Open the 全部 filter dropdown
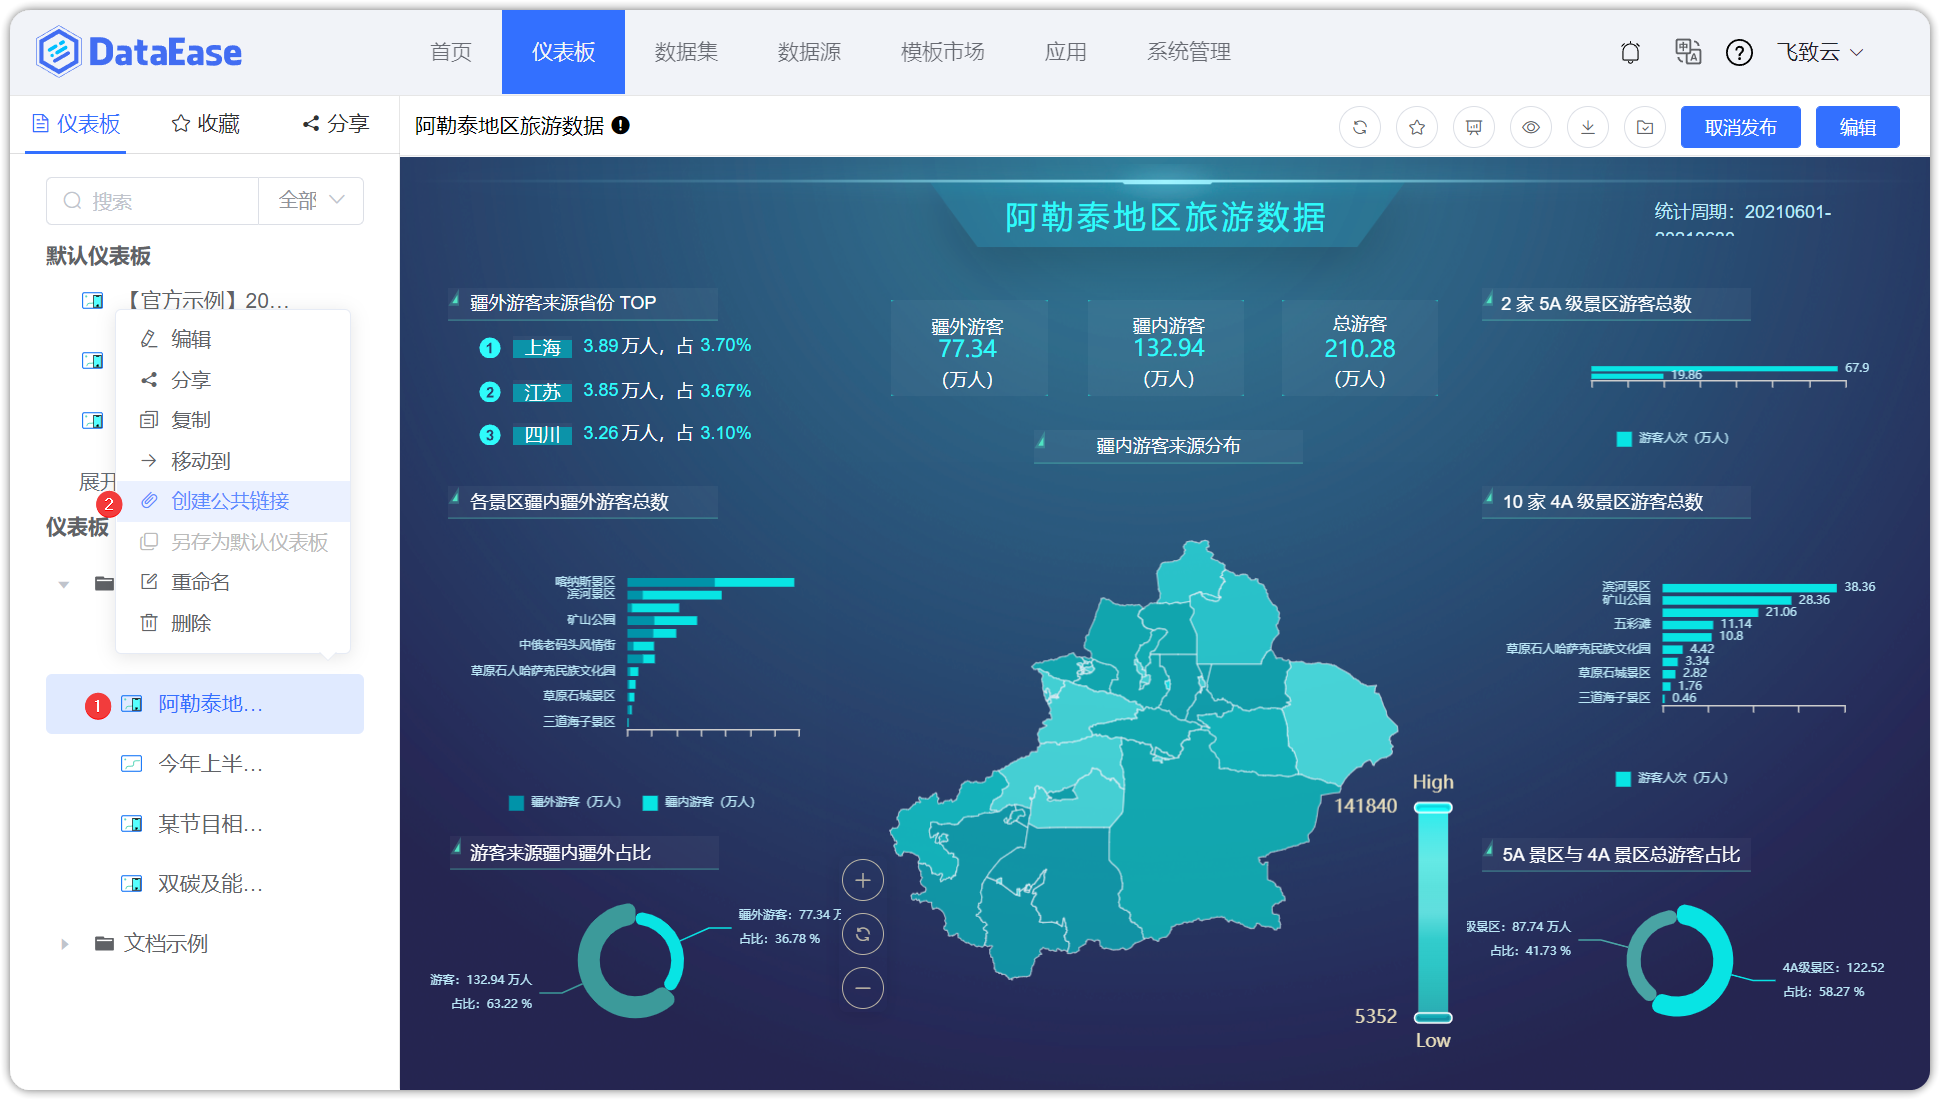The image size is (1940, 1100). point(310,200)
